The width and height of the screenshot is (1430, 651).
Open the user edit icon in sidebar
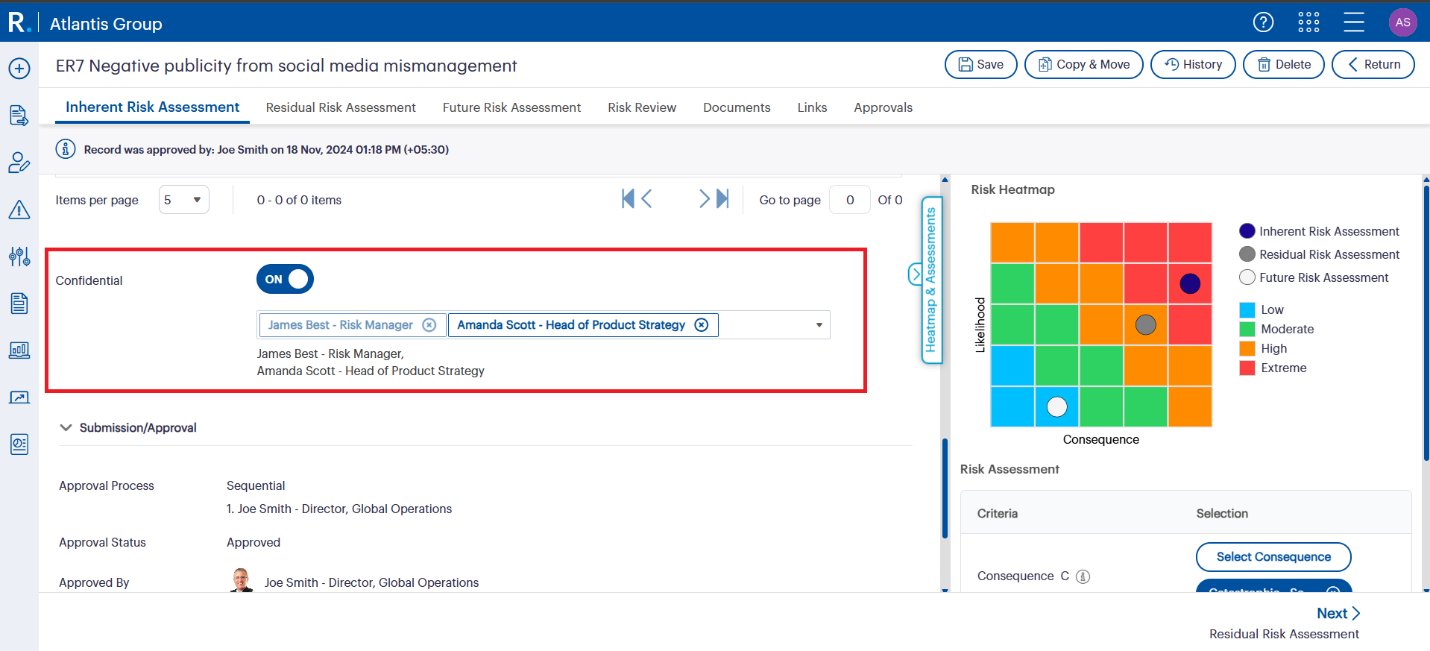click(19, 162)
